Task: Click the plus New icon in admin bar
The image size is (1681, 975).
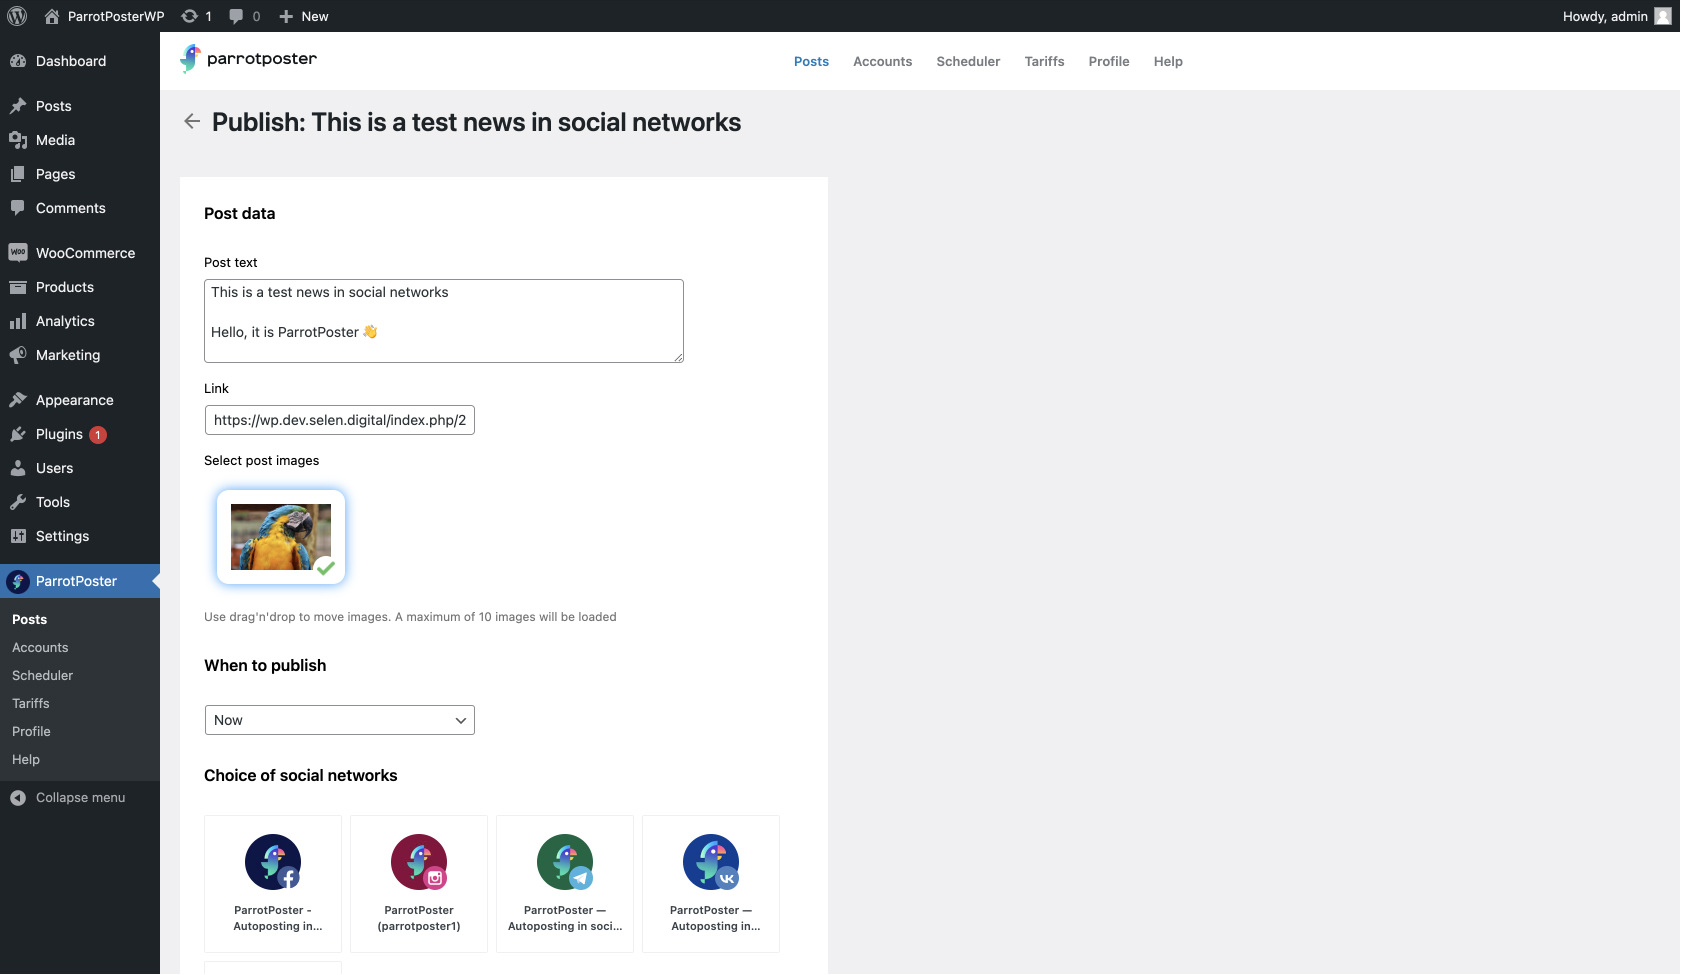Action: click(x=286, y=16)
